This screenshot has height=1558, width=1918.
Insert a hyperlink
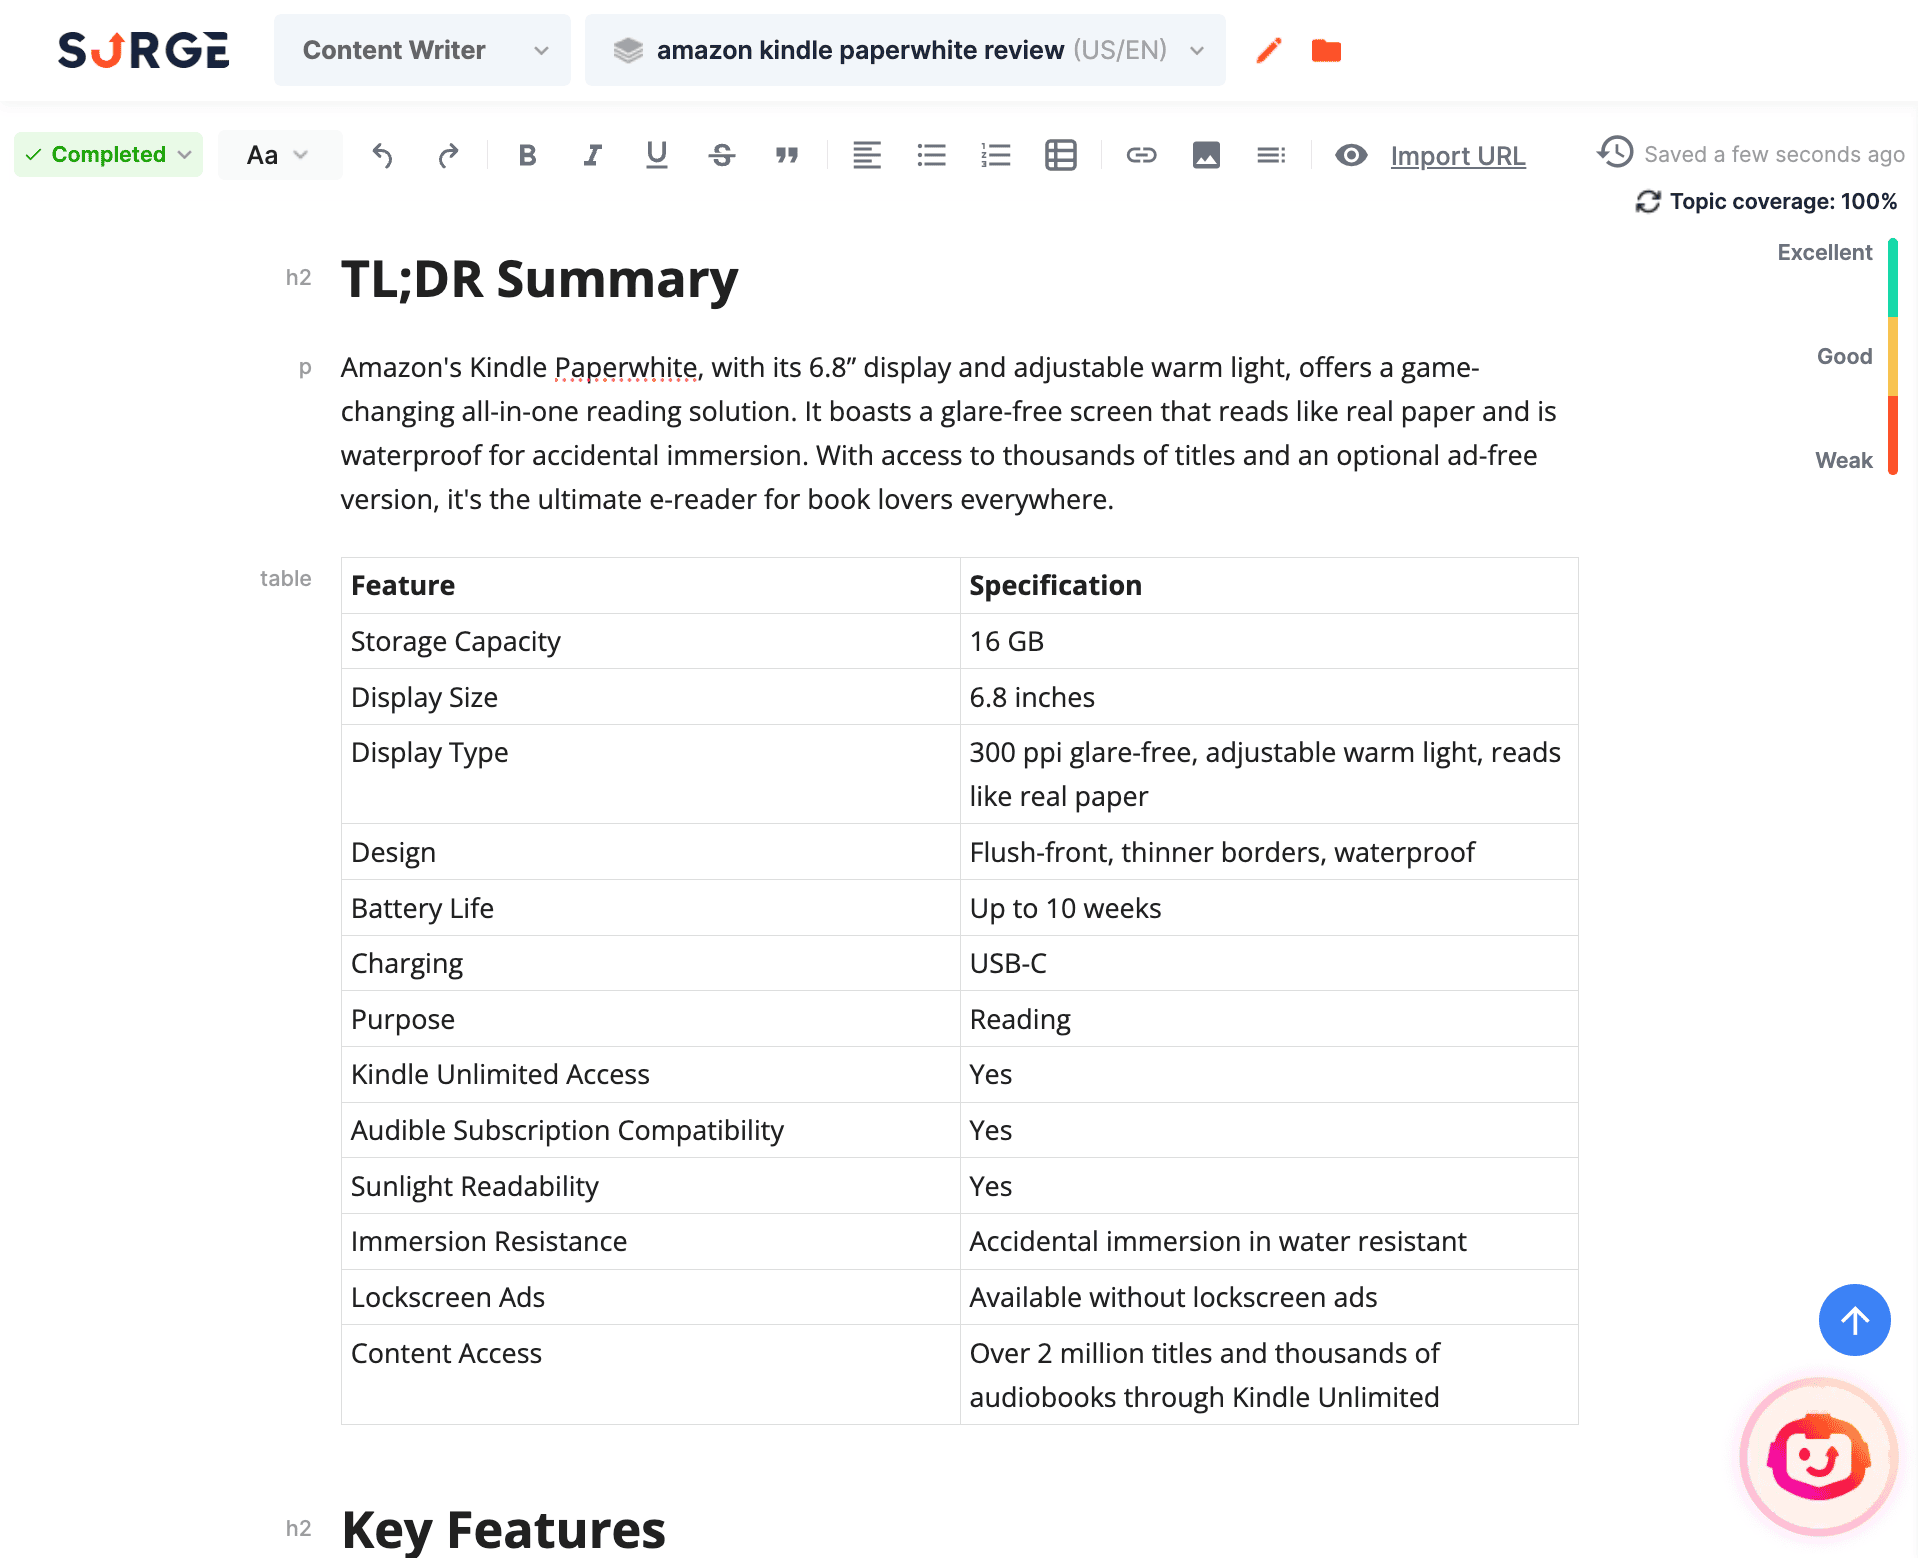tap(1141, 155)
